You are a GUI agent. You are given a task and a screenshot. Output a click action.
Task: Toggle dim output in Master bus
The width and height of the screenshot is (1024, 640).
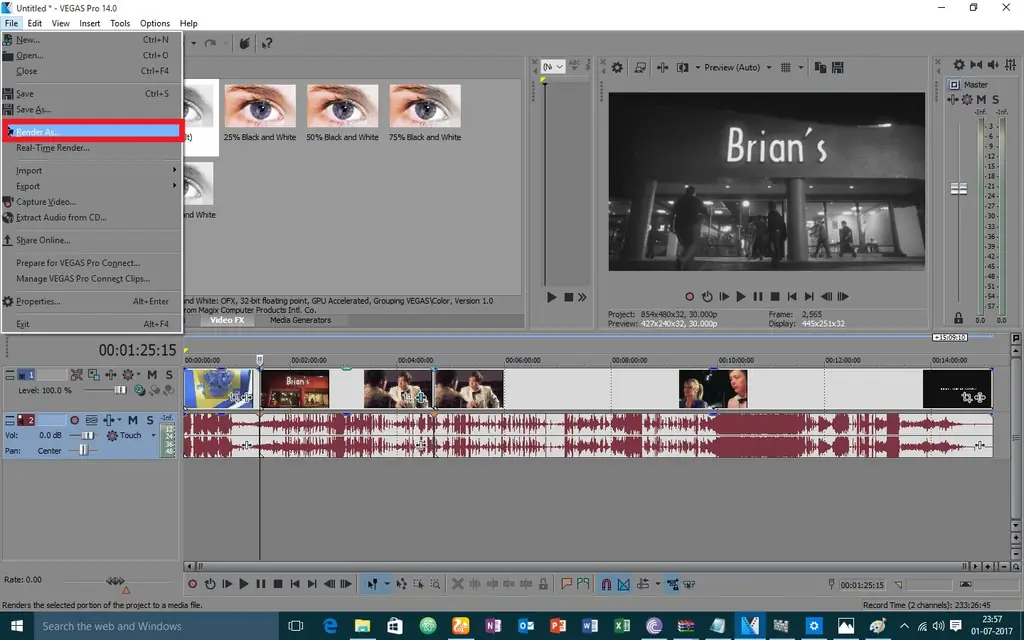993,65
